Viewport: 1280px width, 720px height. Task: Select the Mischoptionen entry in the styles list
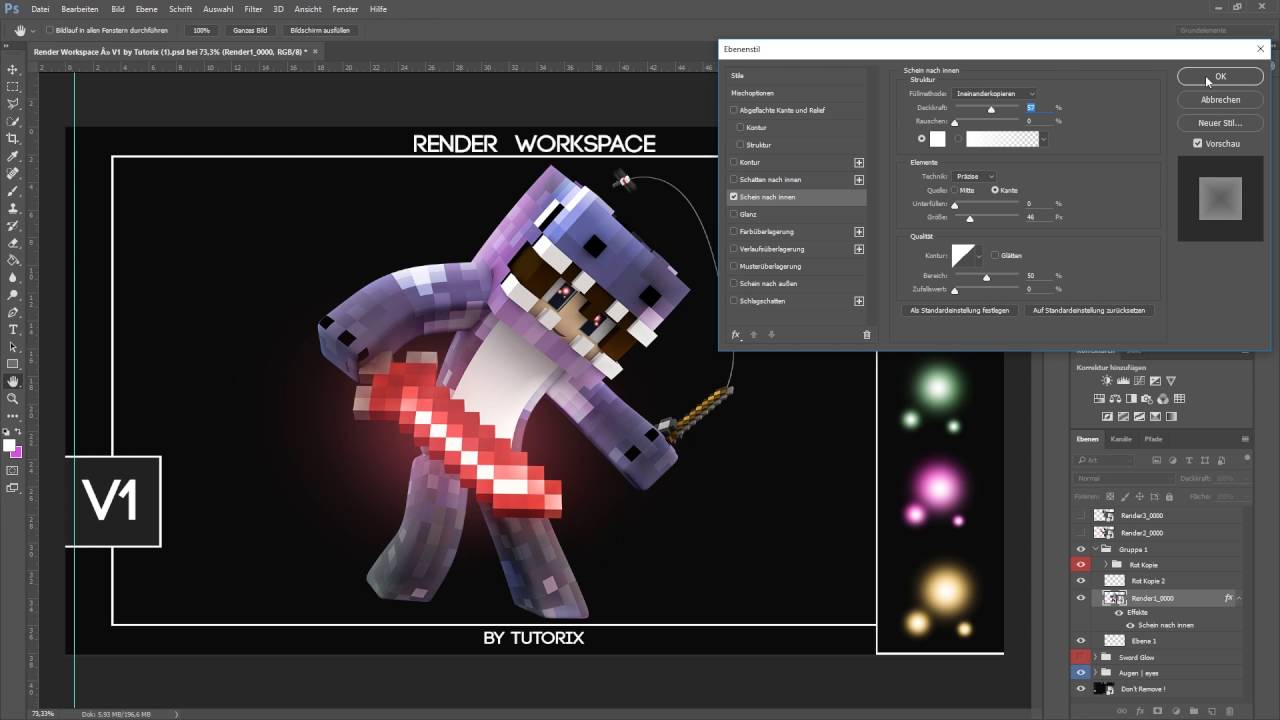click(797, 92)
